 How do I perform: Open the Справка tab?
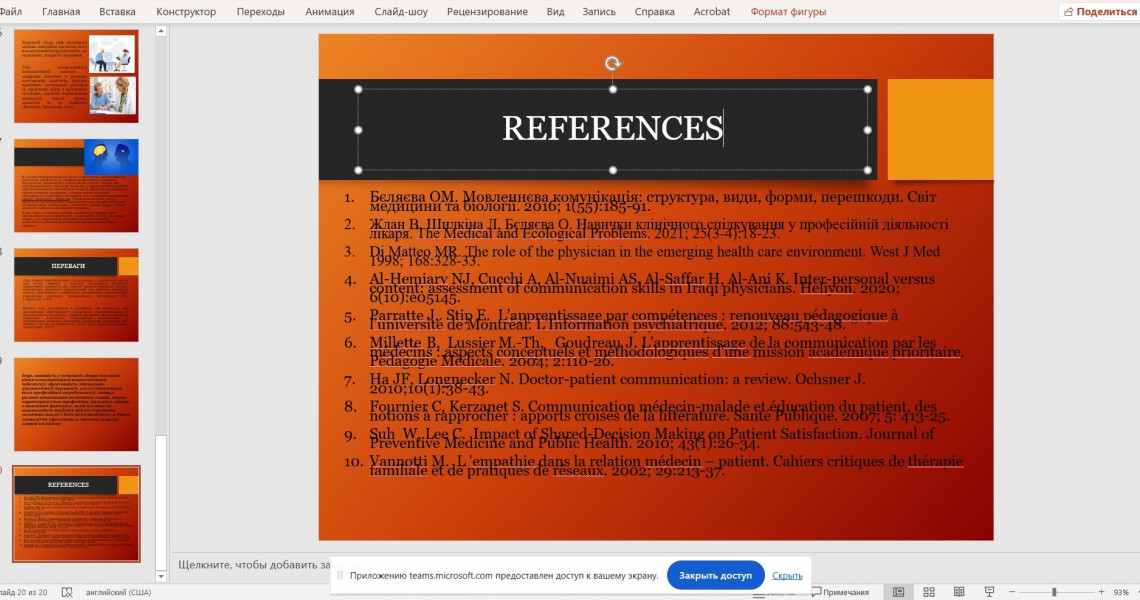[x=654, y=12]
